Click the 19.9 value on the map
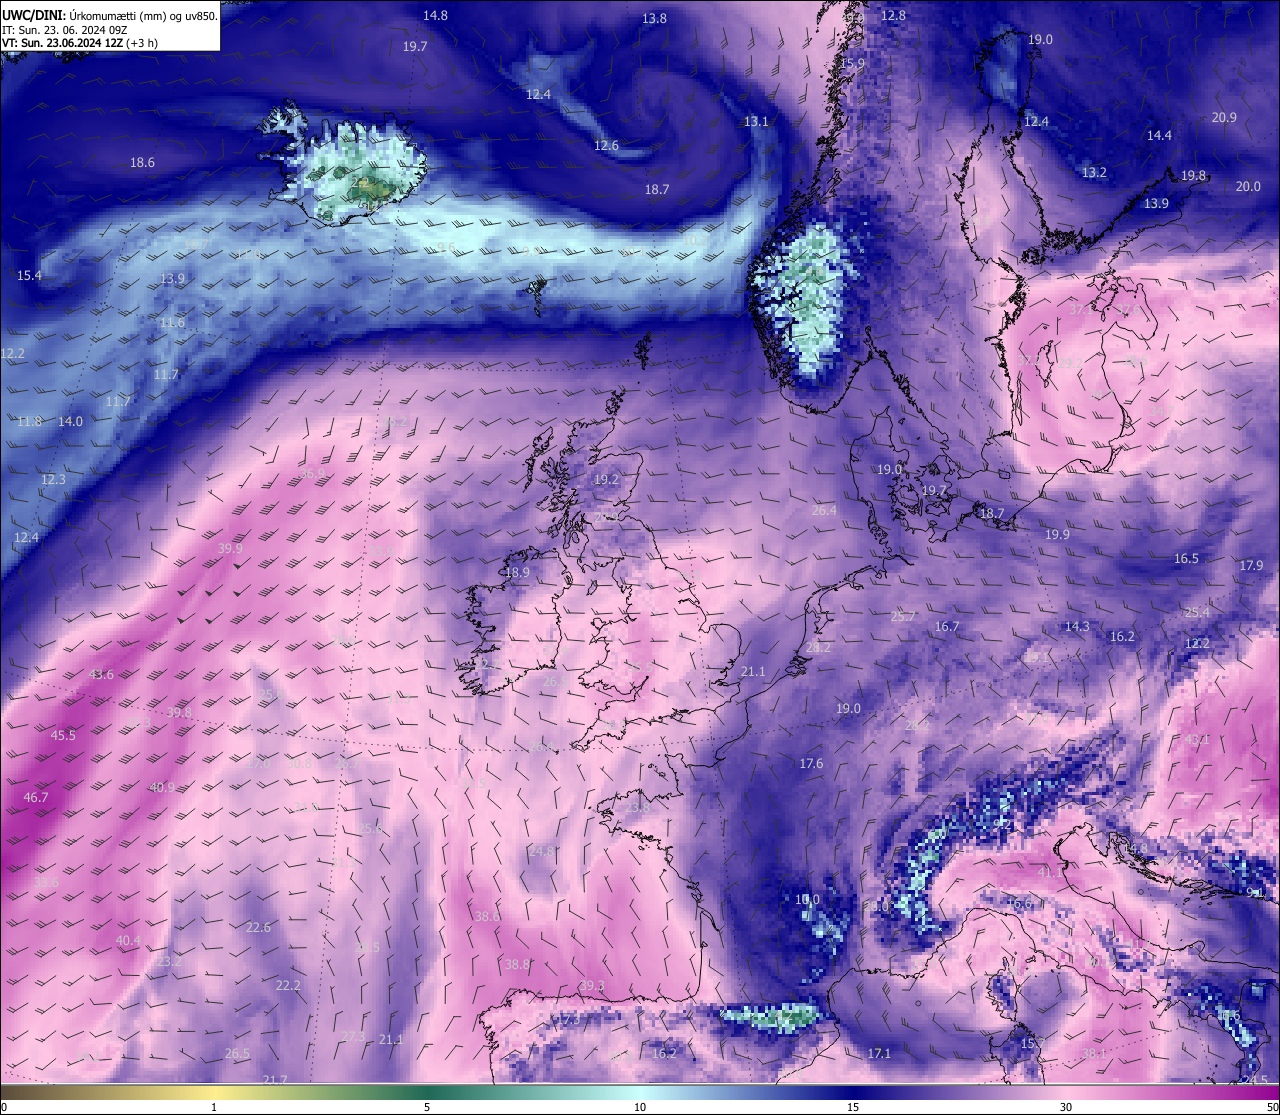The height and width of the screenshot is (1115, 1280). (1057, 534)
